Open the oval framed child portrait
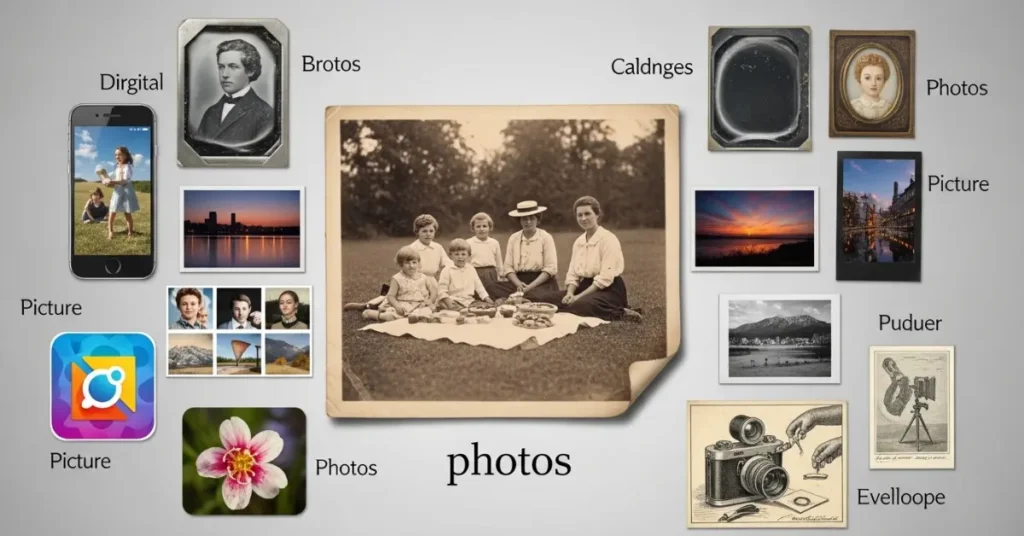Viewport: 1024px width, 536px height. [x=872, y=84]
